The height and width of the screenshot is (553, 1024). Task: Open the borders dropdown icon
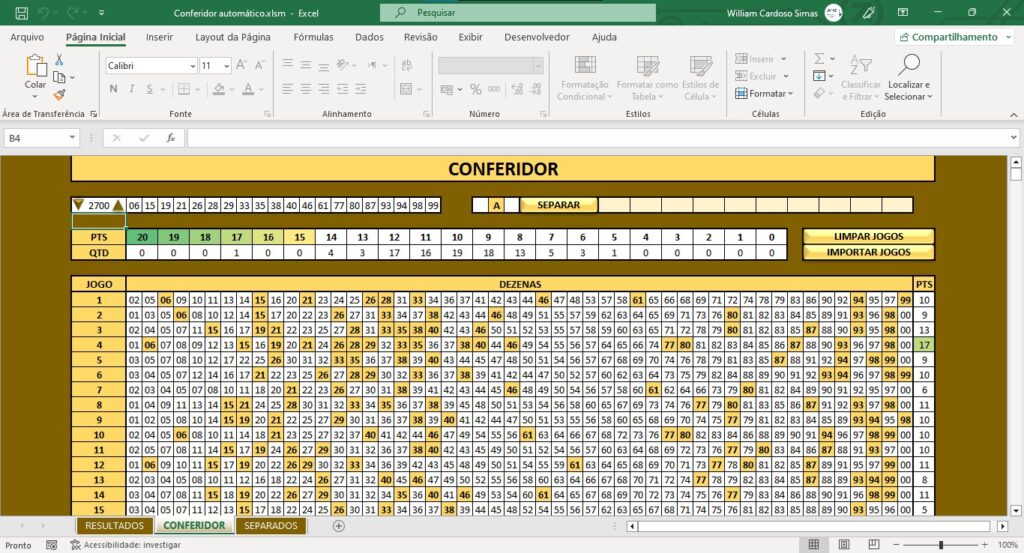tap(198, 89)
